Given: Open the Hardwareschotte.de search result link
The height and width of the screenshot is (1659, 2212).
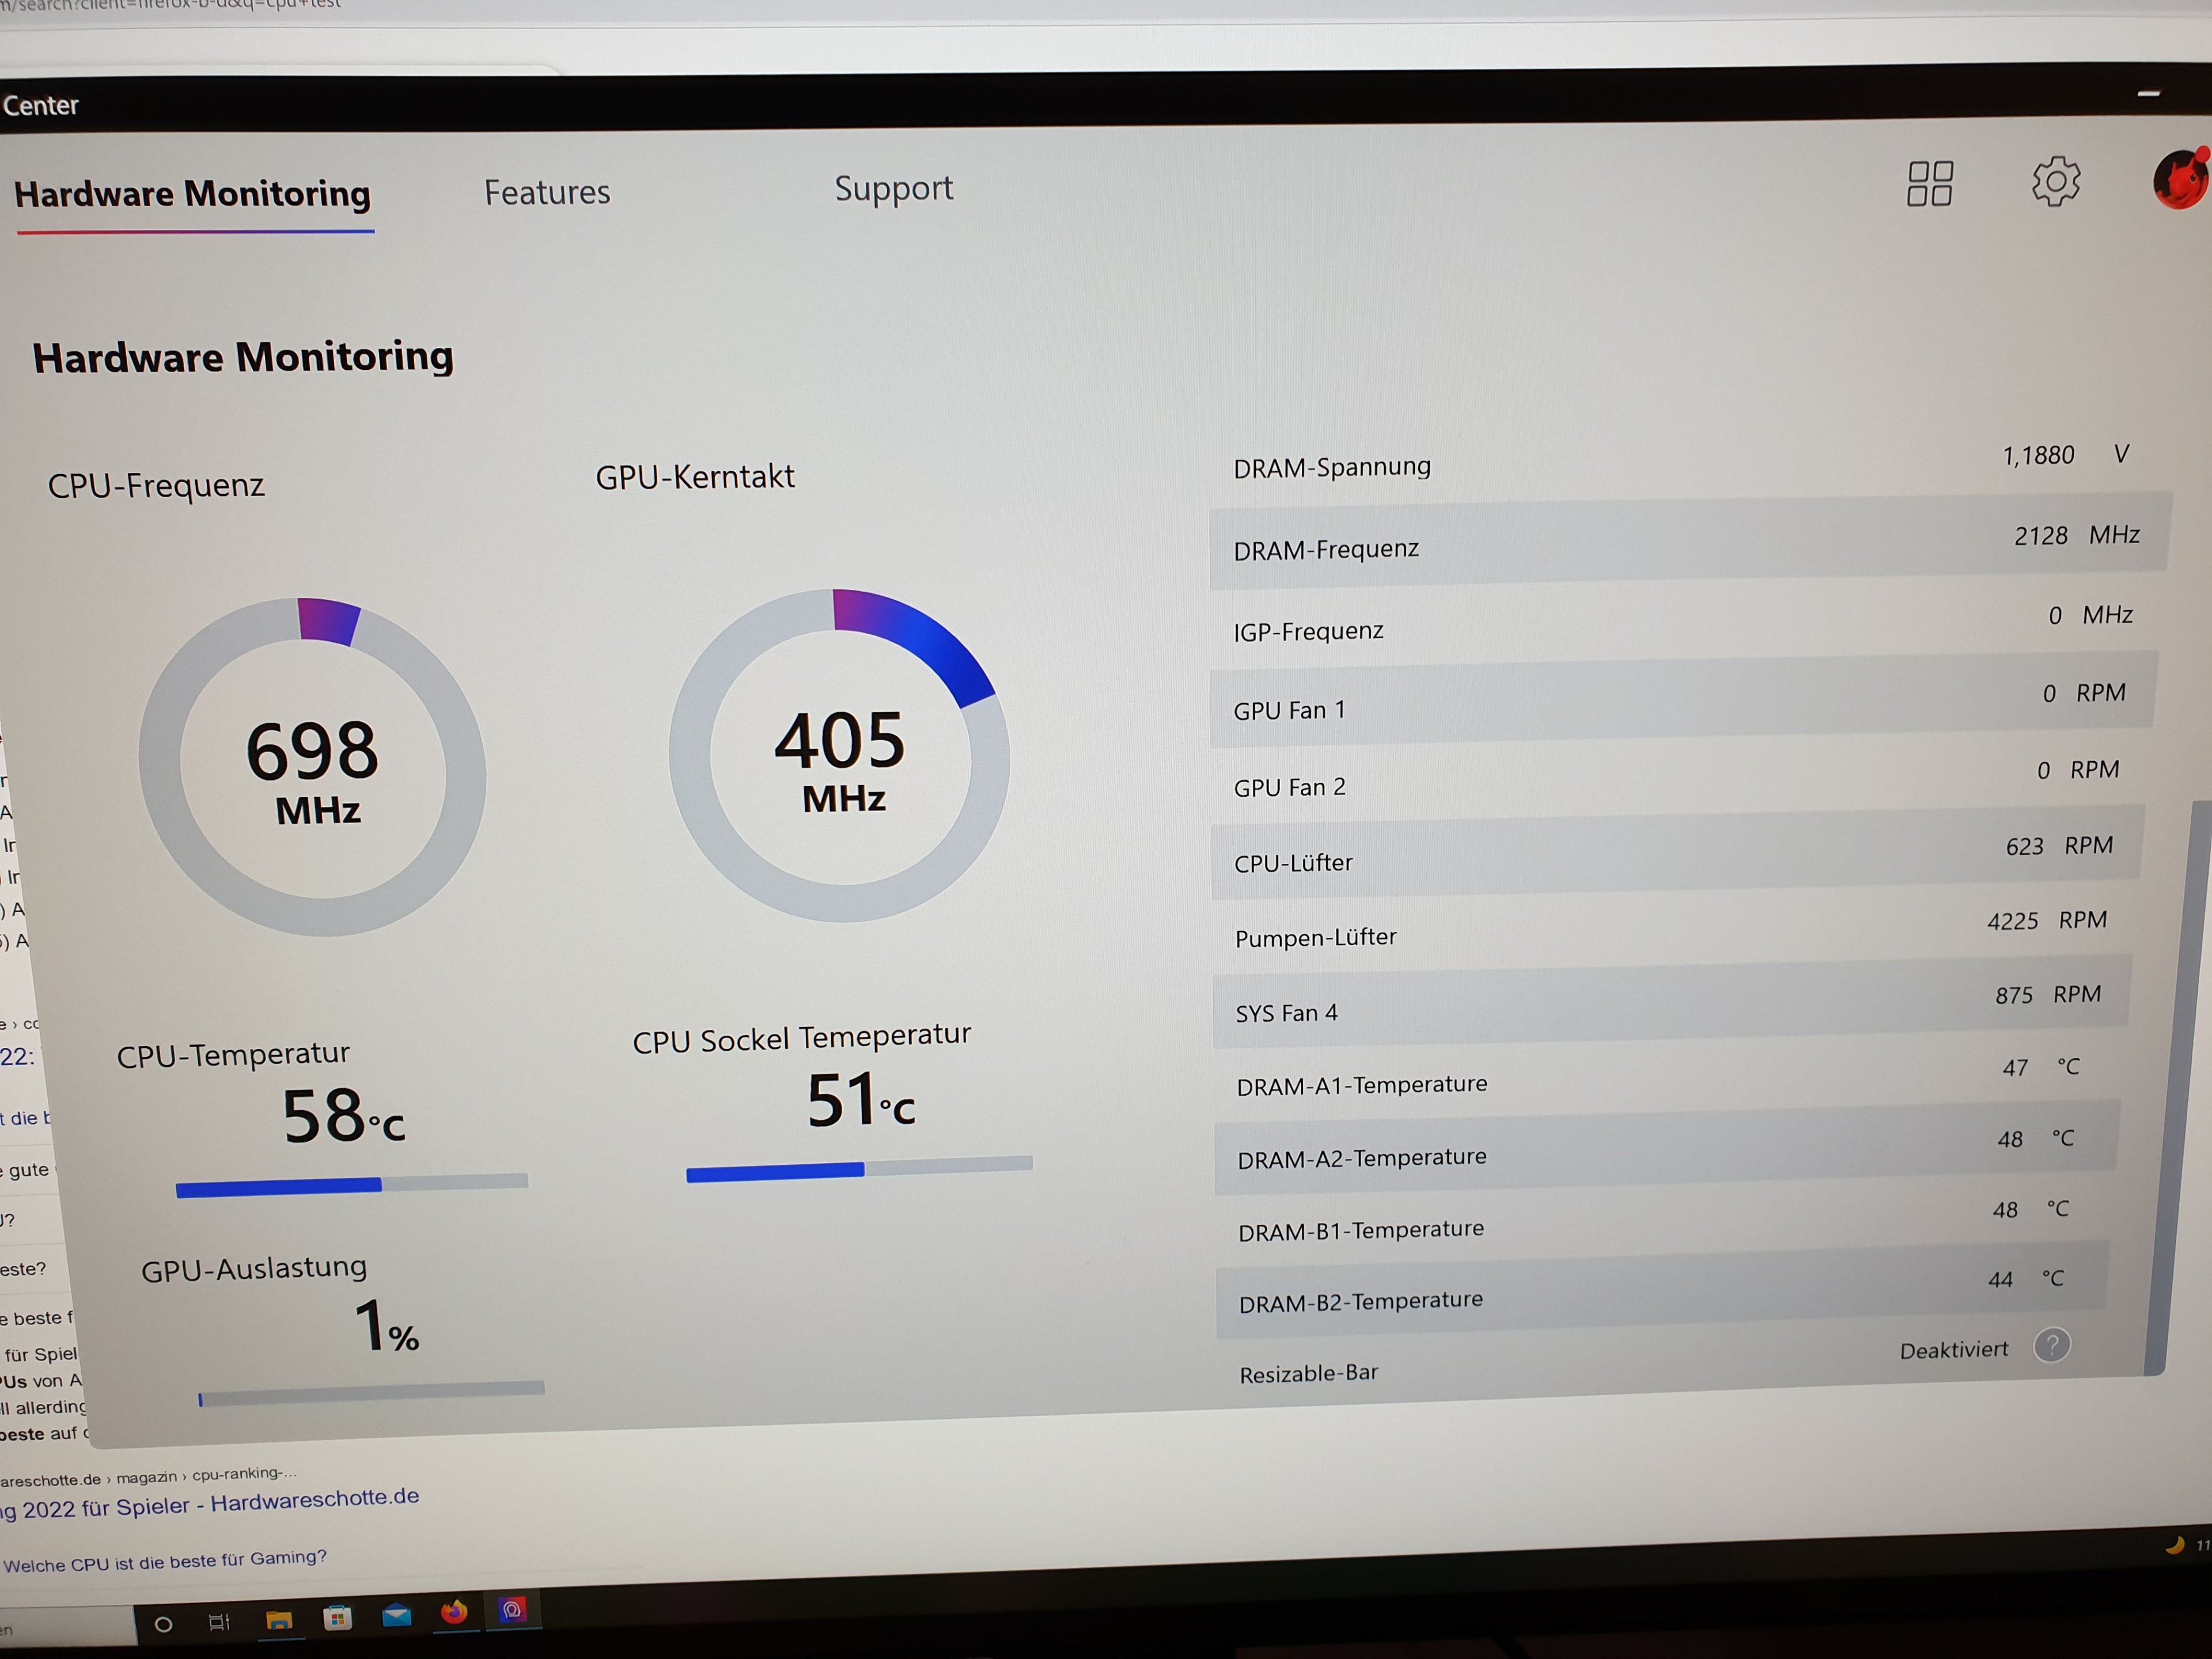Looking at the screenshot, I should pyautogui.click(x=210, y=1504).
